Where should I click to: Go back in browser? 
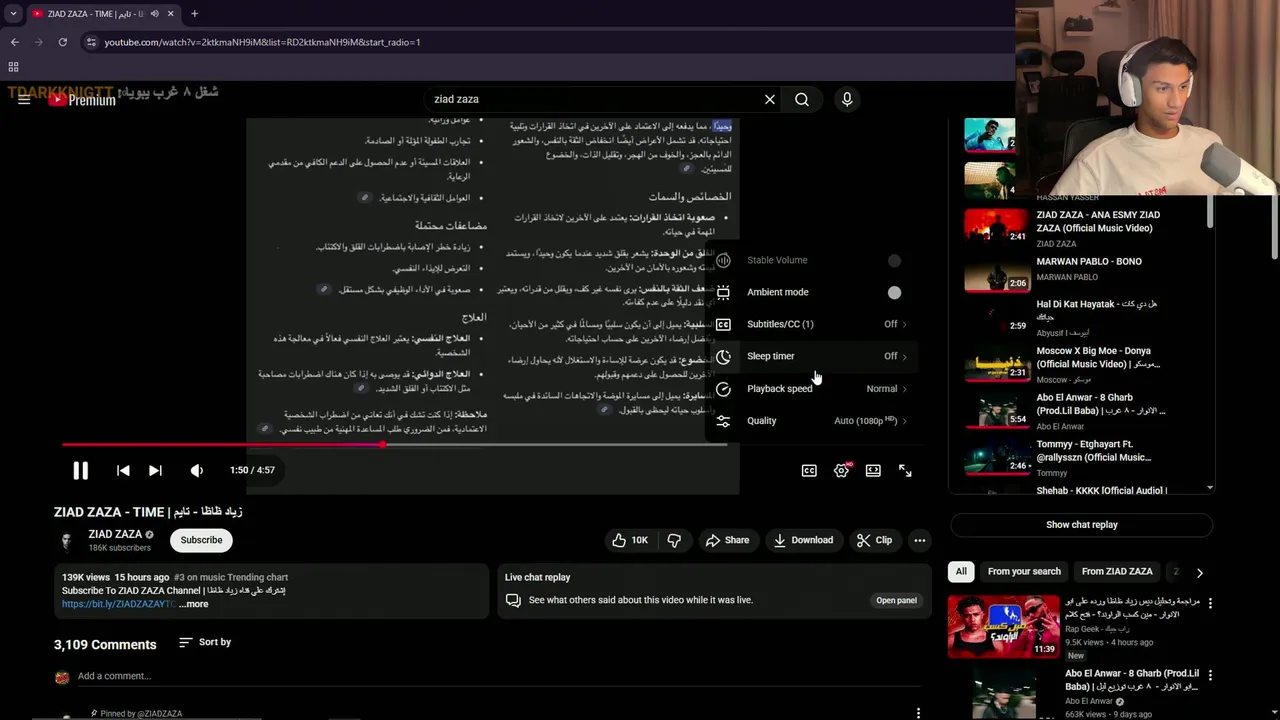(14, 42)
